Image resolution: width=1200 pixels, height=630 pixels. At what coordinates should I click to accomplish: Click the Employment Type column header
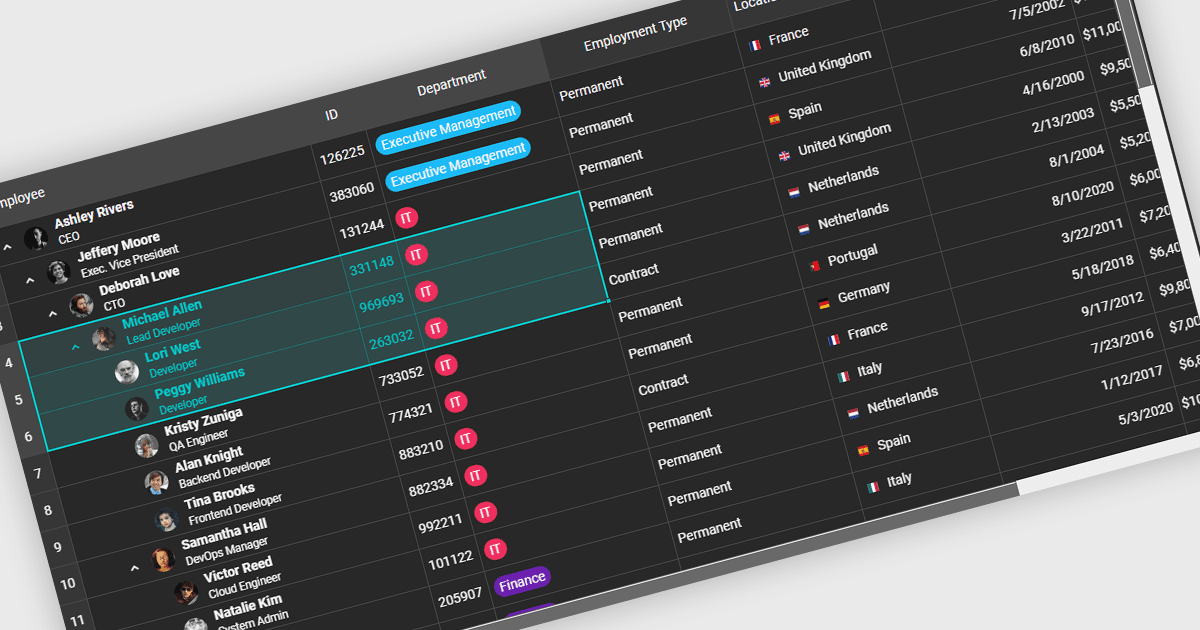coord(636,34)
